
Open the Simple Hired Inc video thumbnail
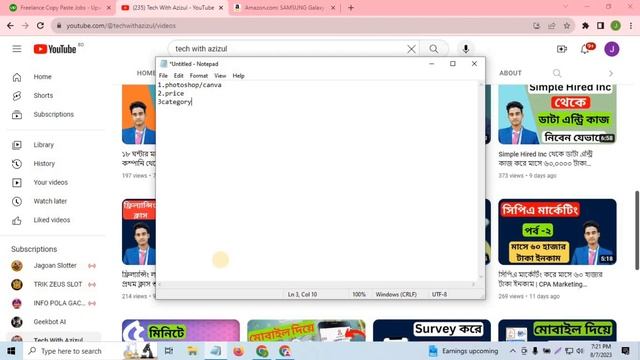coord(557,114)
